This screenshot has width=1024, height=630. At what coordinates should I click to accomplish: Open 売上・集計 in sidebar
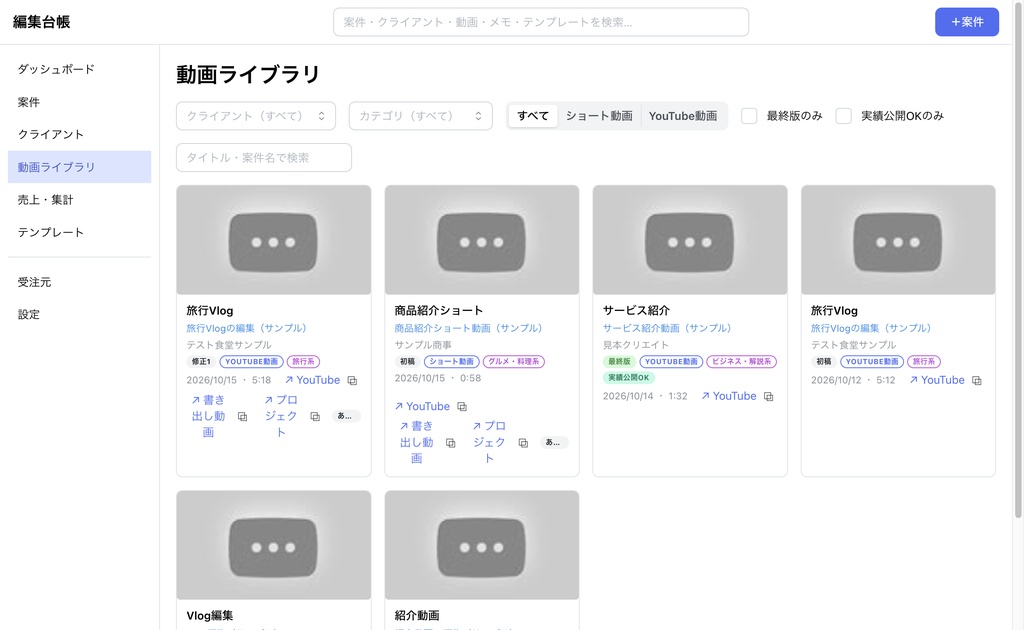point(80,200)
